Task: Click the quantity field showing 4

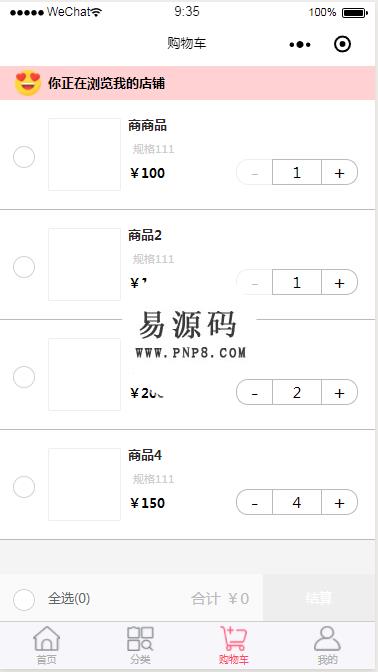Action: (297, 502)
